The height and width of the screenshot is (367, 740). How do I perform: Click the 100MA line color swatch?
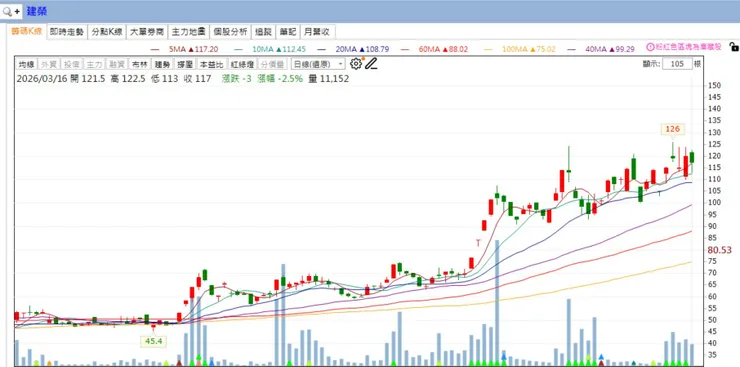point(488,49)
